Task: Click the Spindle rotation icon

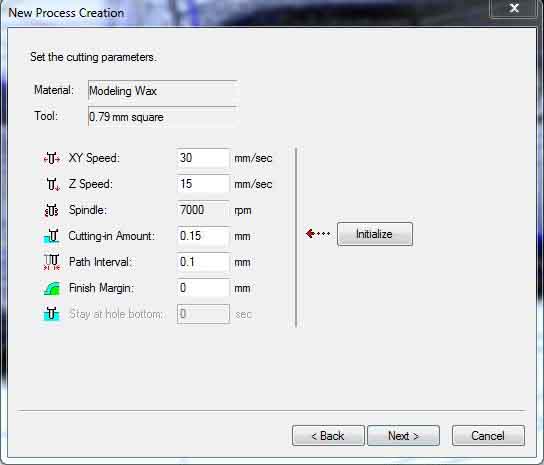Action: [52, 210]
